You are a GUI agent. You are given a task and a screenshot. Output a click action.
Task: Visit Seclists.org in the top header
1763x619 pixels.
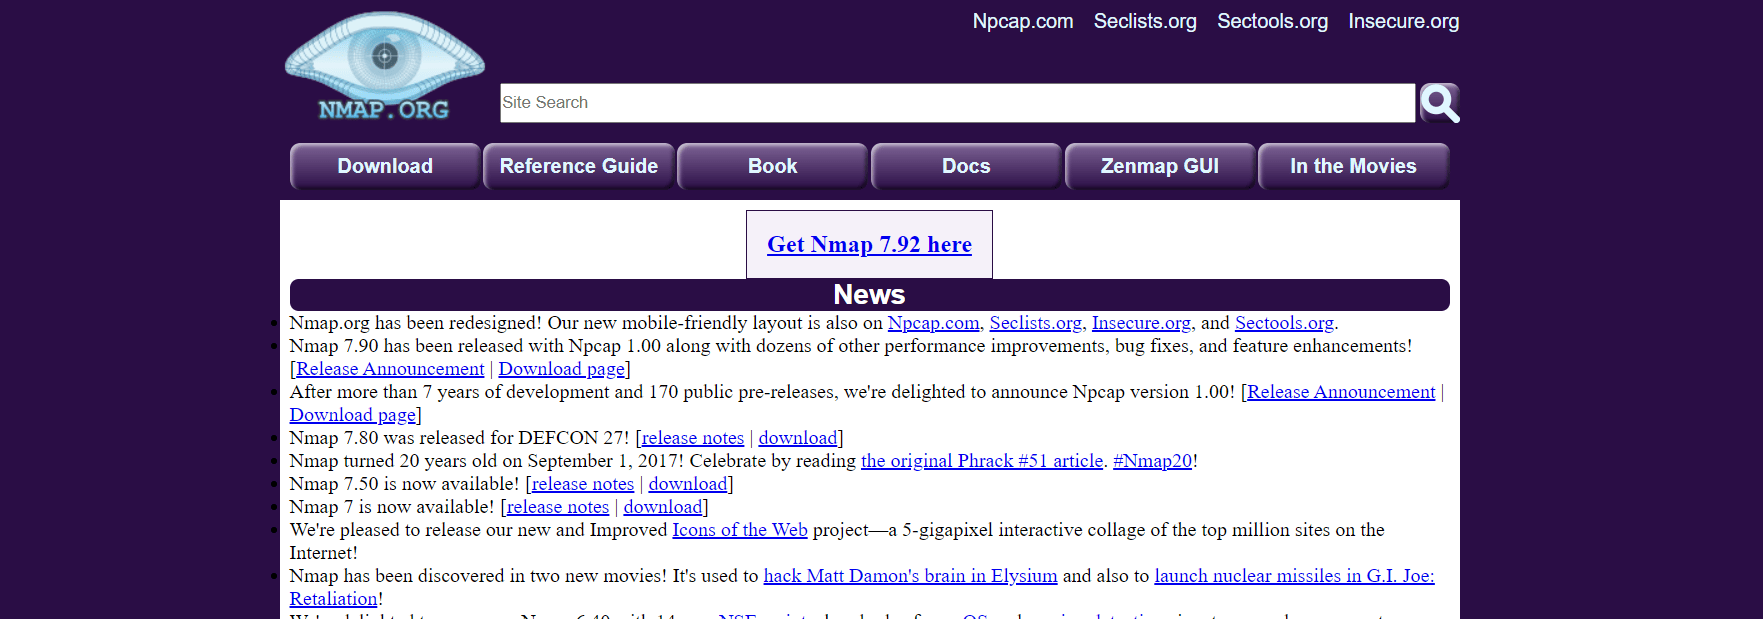click(x=1145, y=21)
